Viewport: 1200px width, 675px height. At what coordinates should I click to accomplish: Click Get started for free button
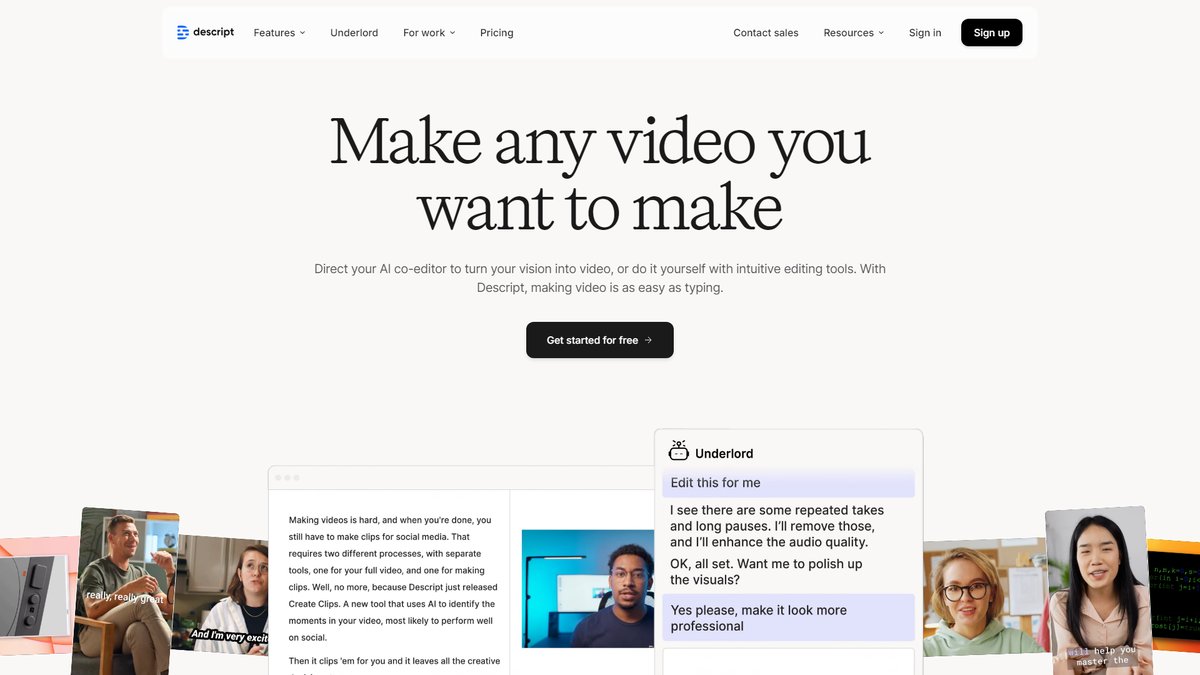[x=600, y=340]
